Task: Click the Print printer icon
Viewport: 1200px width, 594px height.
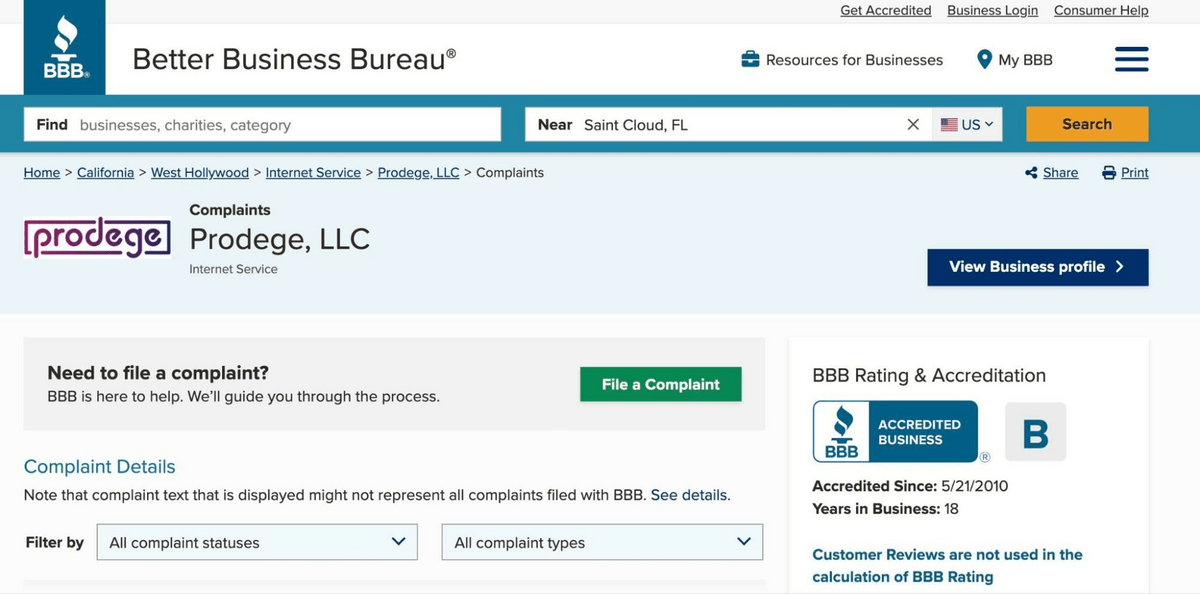Action: pos(1108,173)
